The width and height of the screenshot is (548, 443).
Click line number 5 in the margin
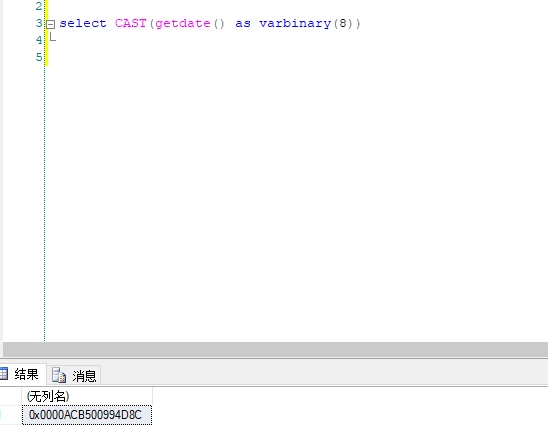39,57
